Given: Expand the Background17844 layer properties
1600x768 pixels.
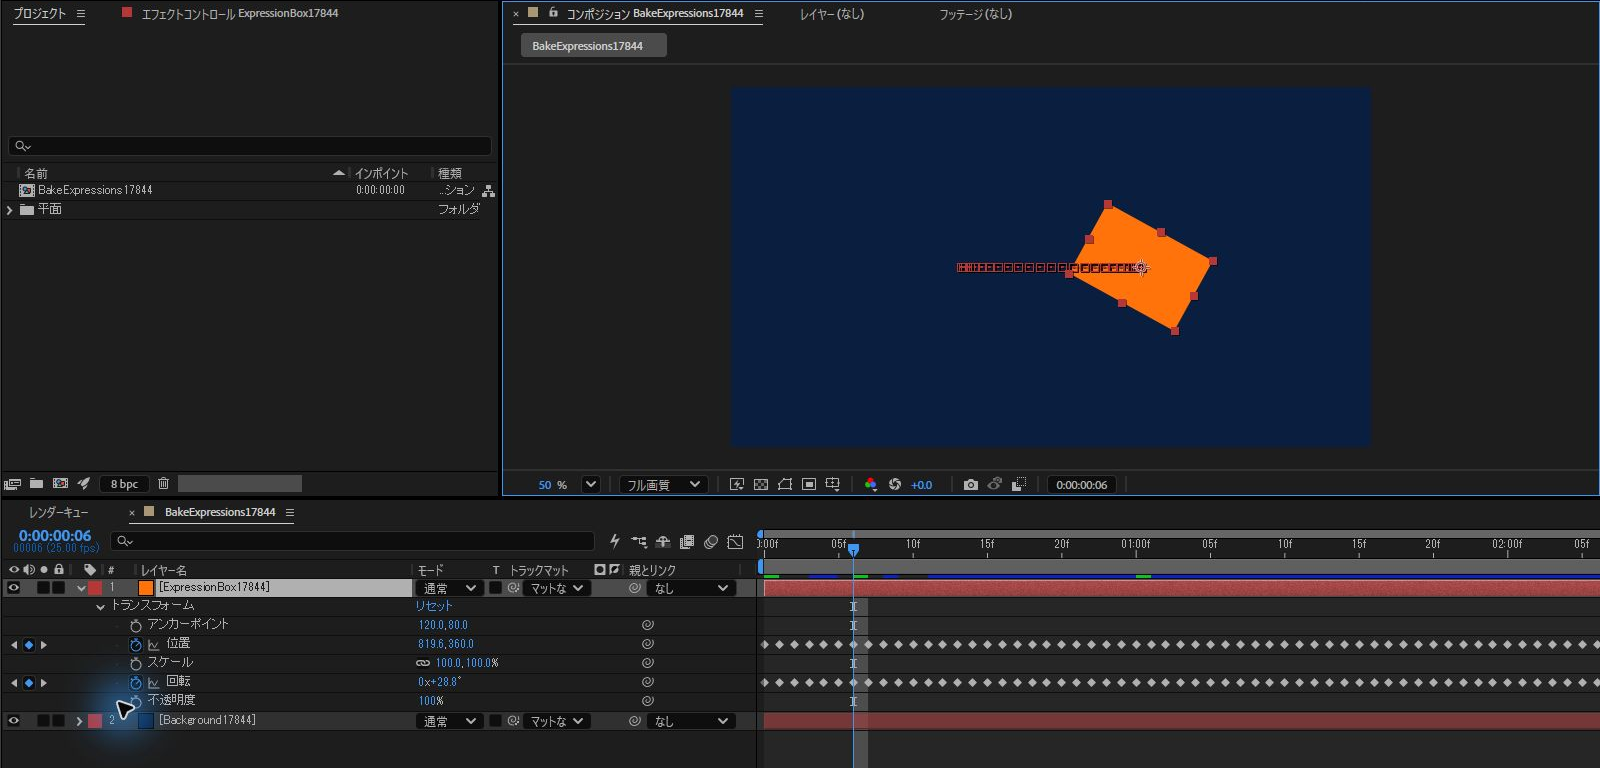Looking at the screenshot, I should (x=79, y=721).
